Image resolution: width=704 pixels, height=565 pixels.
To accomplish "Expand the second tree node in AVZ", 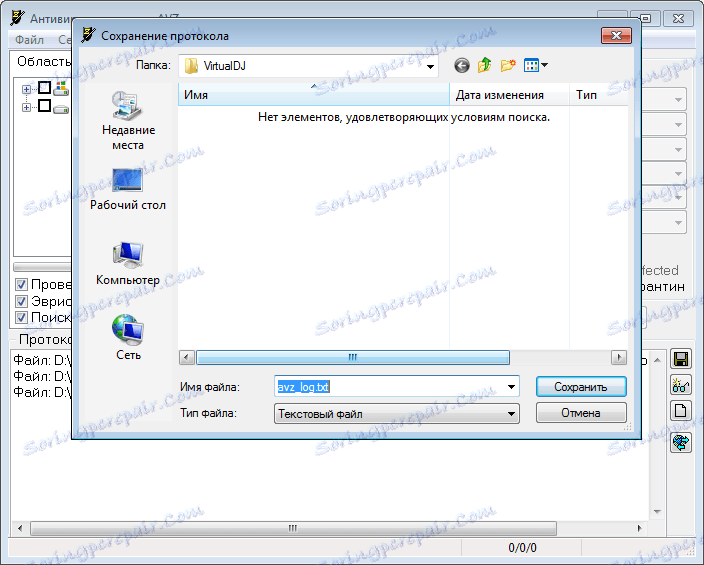I will (x=26, y=108).
